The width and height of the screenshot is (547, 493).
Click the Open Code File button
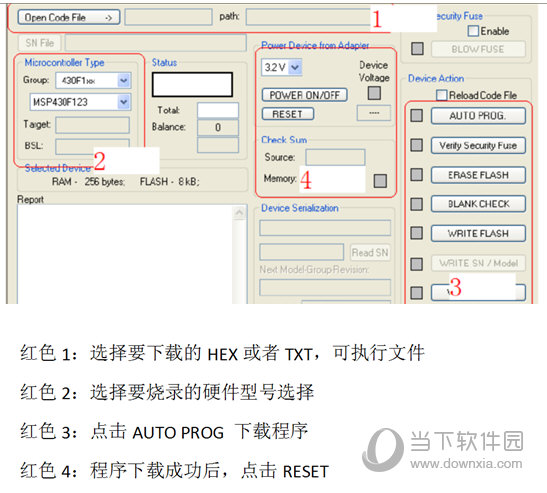point(69,17)
